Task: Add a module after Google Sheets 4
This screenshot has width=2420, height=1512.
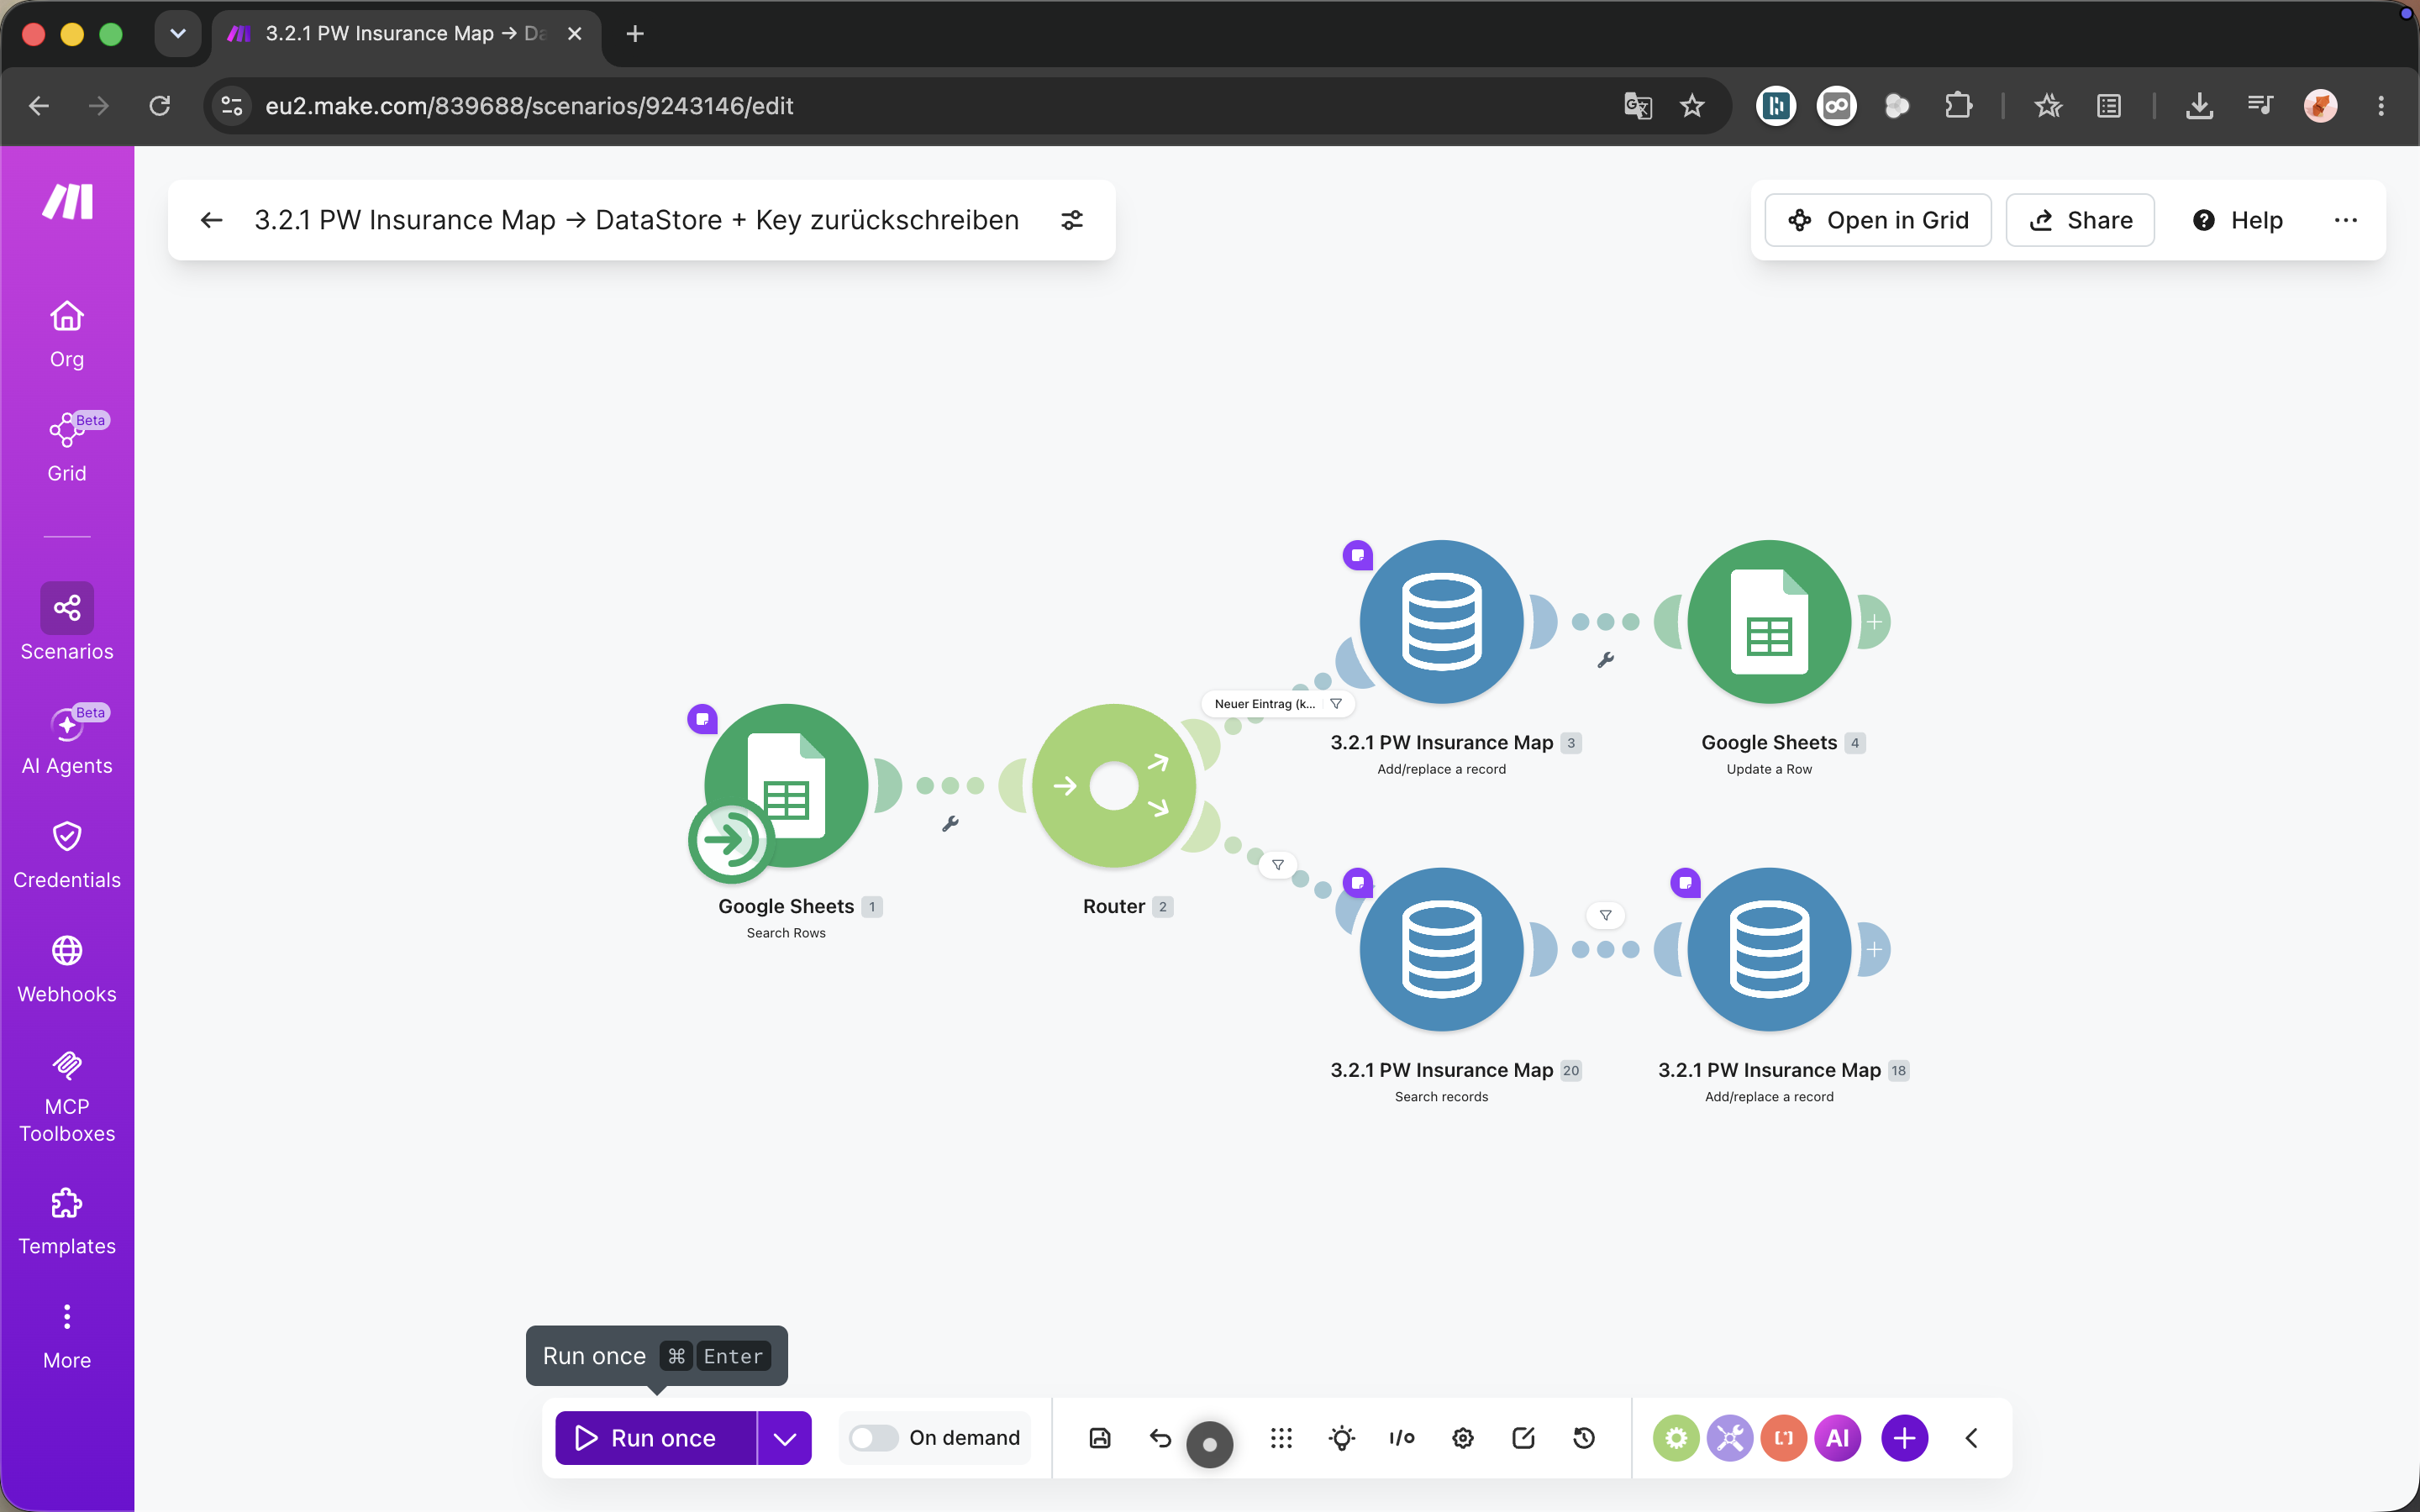Action: [x=1873, y=622]
